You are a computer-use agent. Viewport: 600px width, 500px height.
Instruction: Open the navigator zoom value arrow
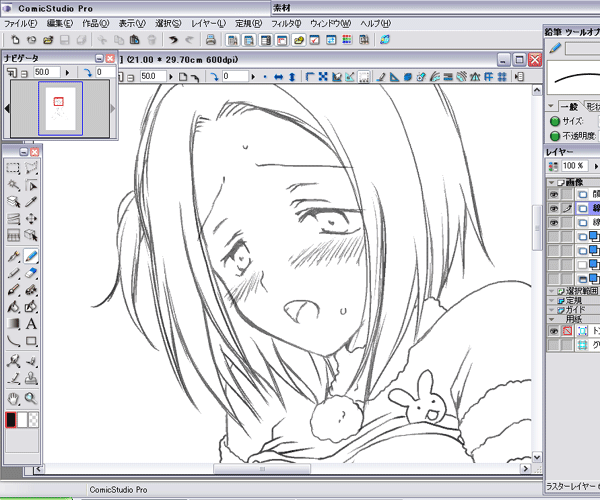pos(67,72)
